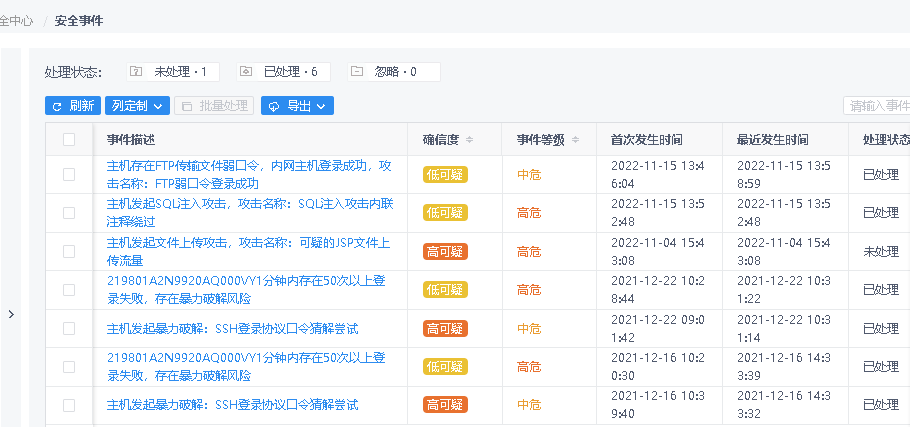The width and height of the screenshot is (910, 427).
Task: Filter by 未处理 · 1 status tab
Action: [173, 72]
